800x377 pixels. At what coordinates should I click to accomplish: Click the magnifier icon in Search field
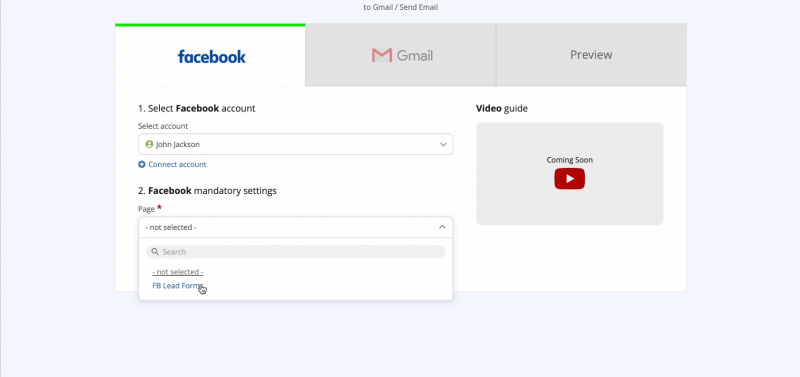pyautogui.click(x=155, y=252)
